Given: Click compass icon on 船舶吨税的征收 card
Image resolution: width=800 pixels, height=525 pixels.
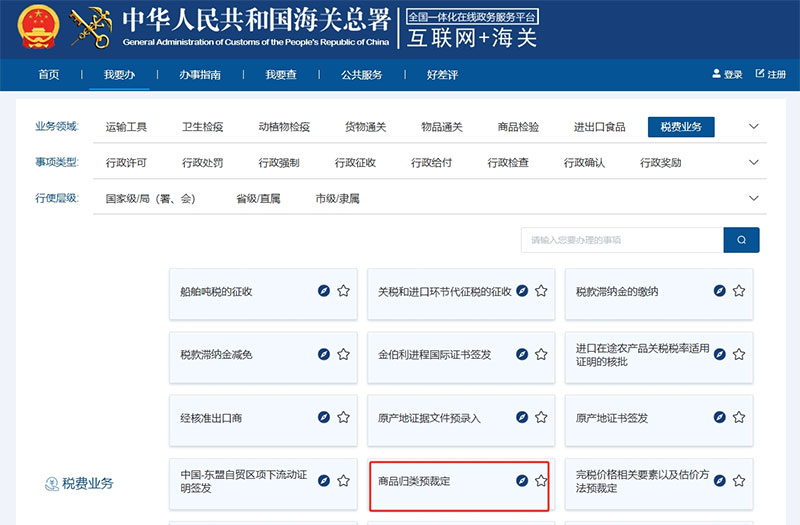Looking at the screenshot, I should click(x=323, y=291).
